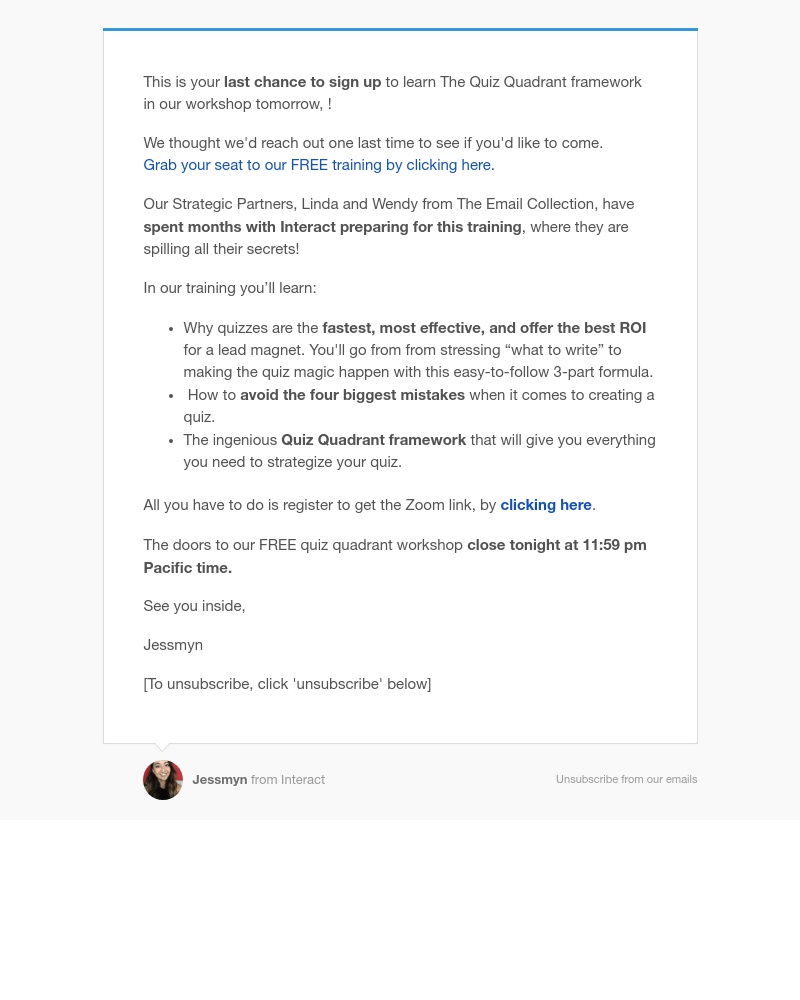This screenshot has height=1000, width=800.
Task: Click the 'fastest, most effective' bullet point
Action: tap(419, 350)
